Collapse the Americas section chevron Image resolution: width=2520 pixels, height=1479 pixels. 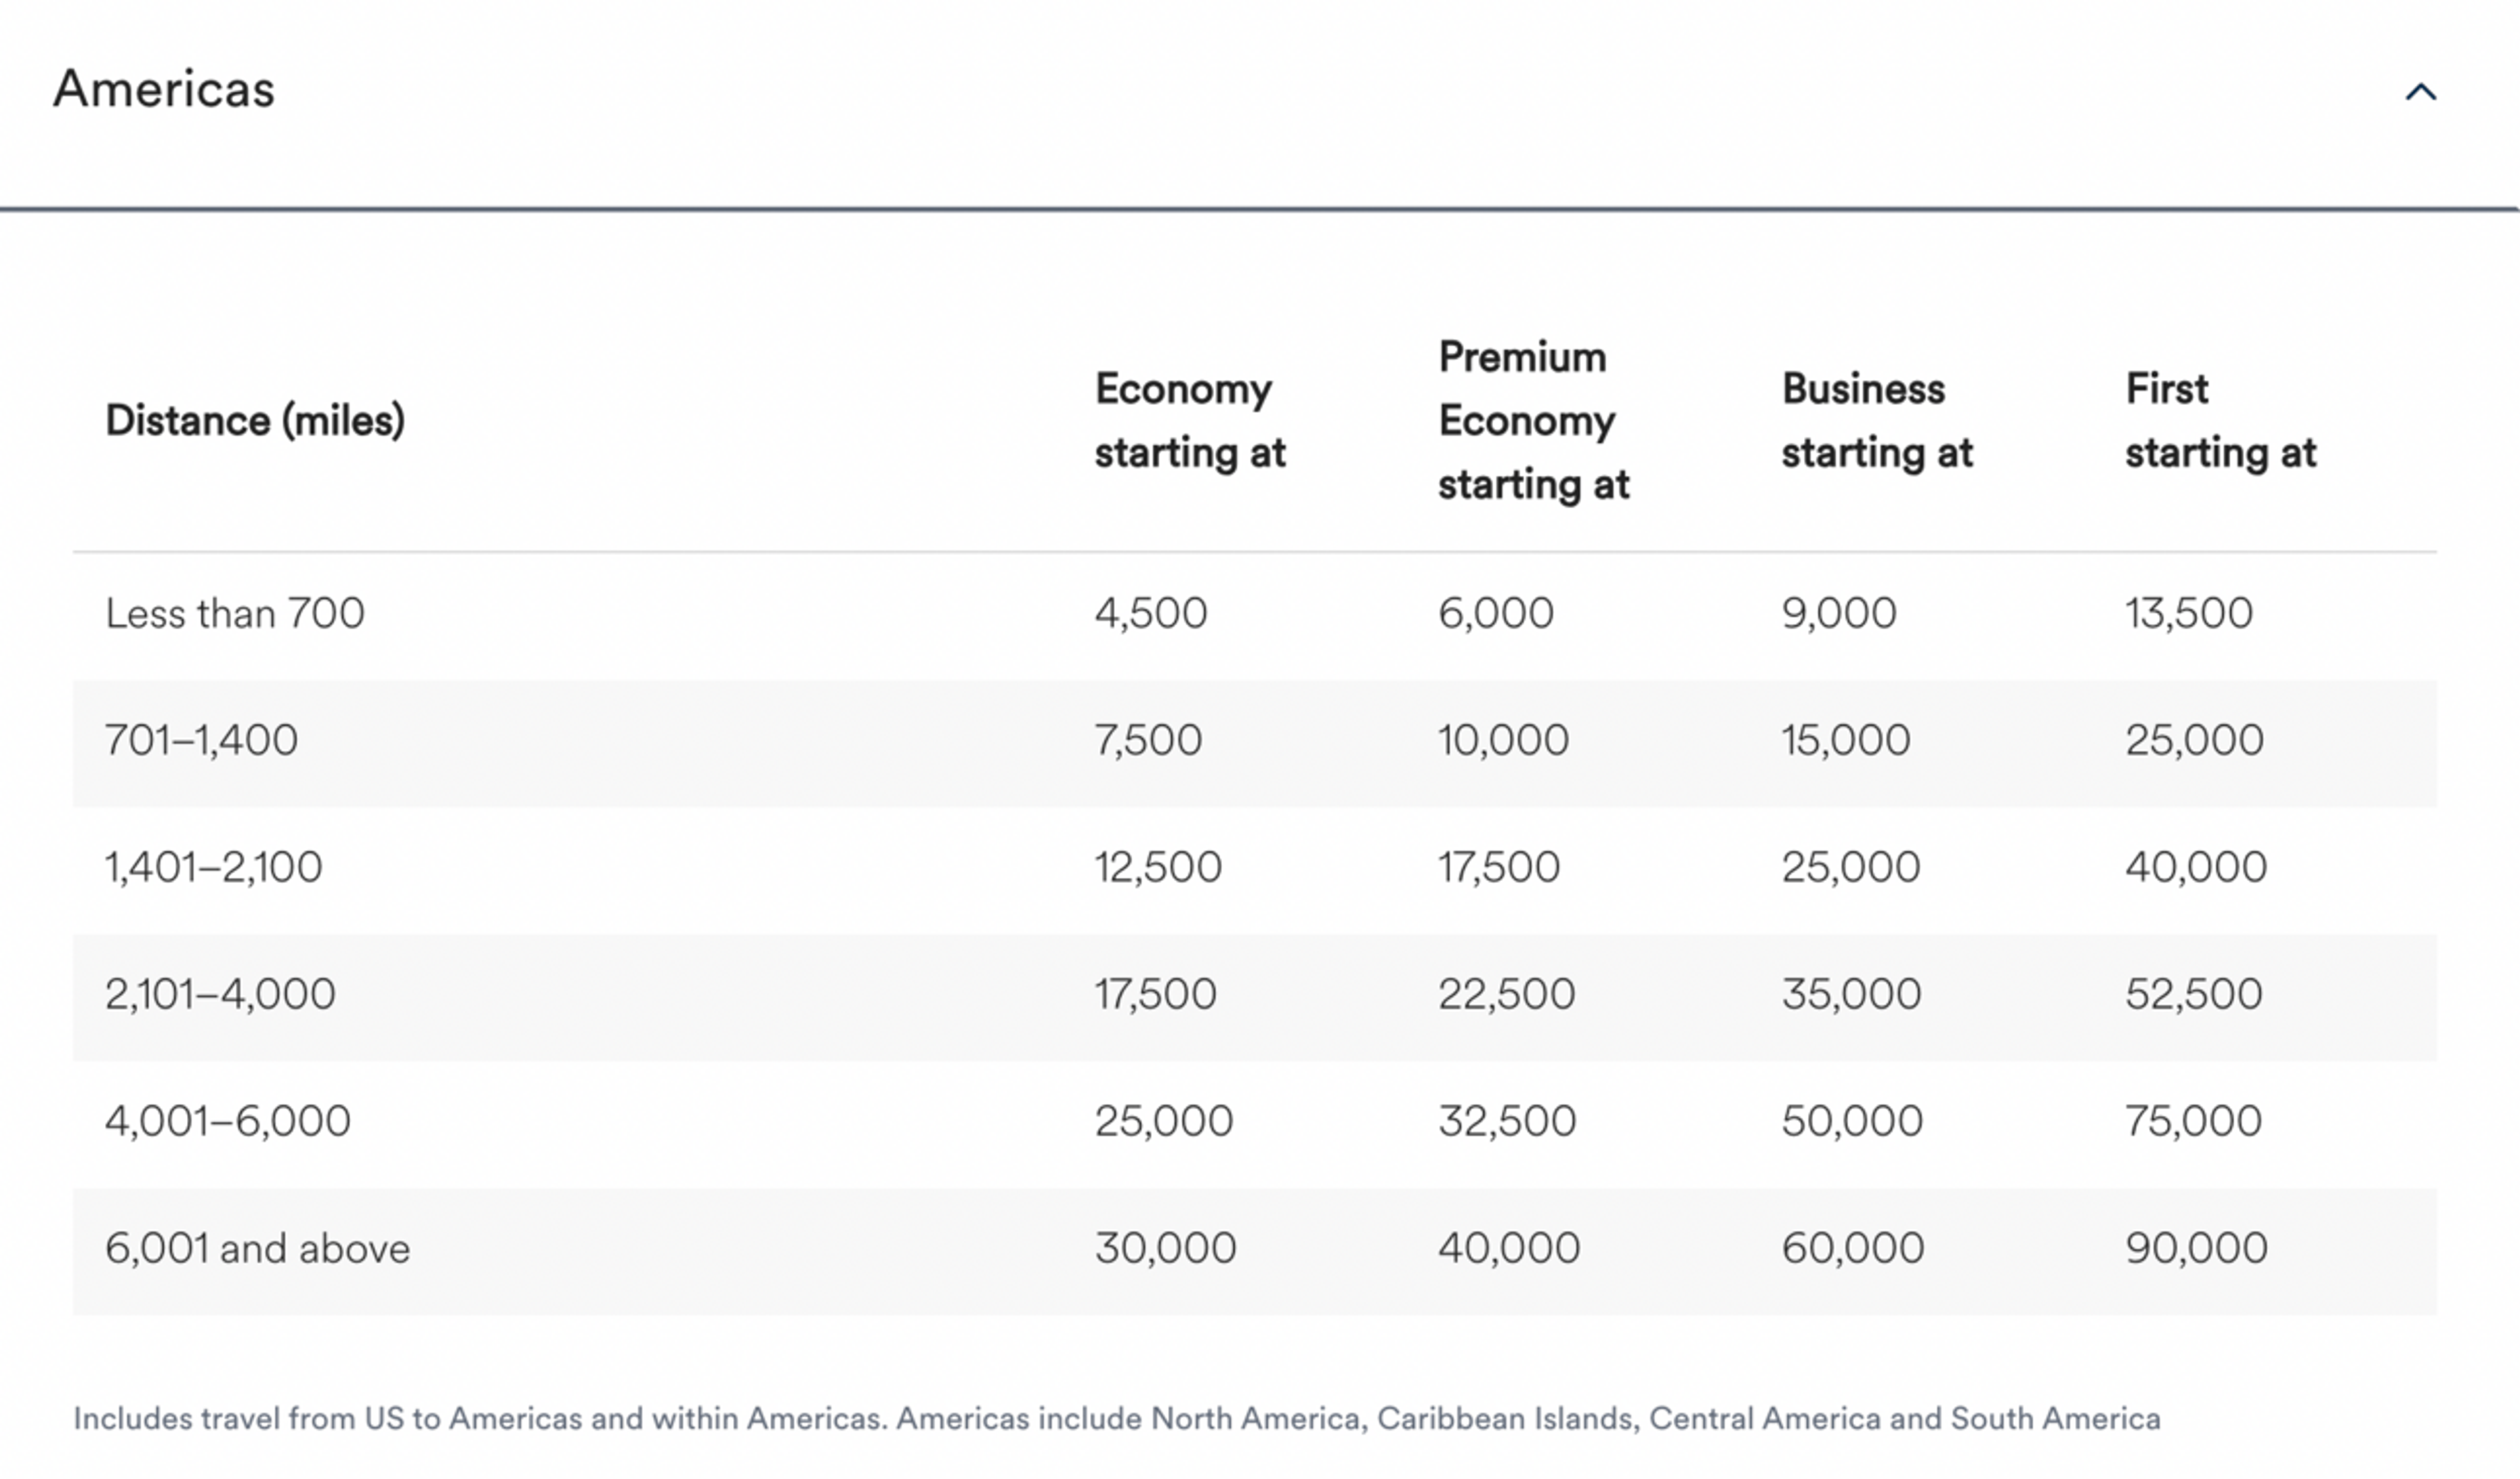(2420, 92)
